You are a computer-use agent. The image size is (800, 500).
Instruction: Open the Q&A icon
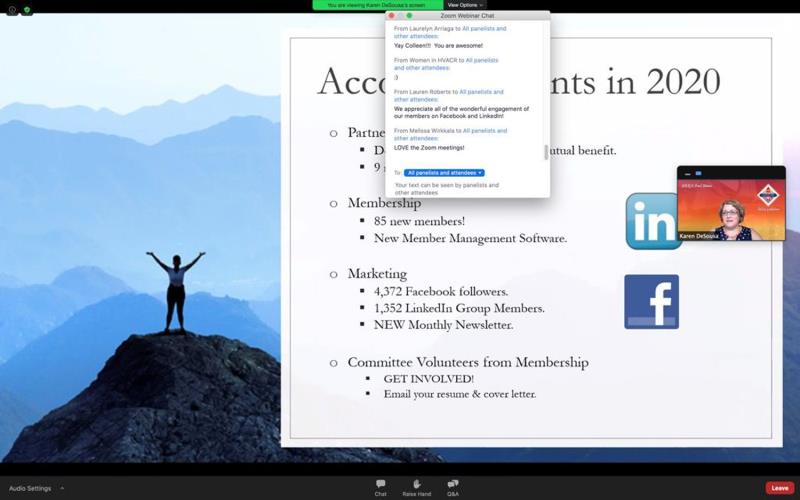[x=453, y=487]
